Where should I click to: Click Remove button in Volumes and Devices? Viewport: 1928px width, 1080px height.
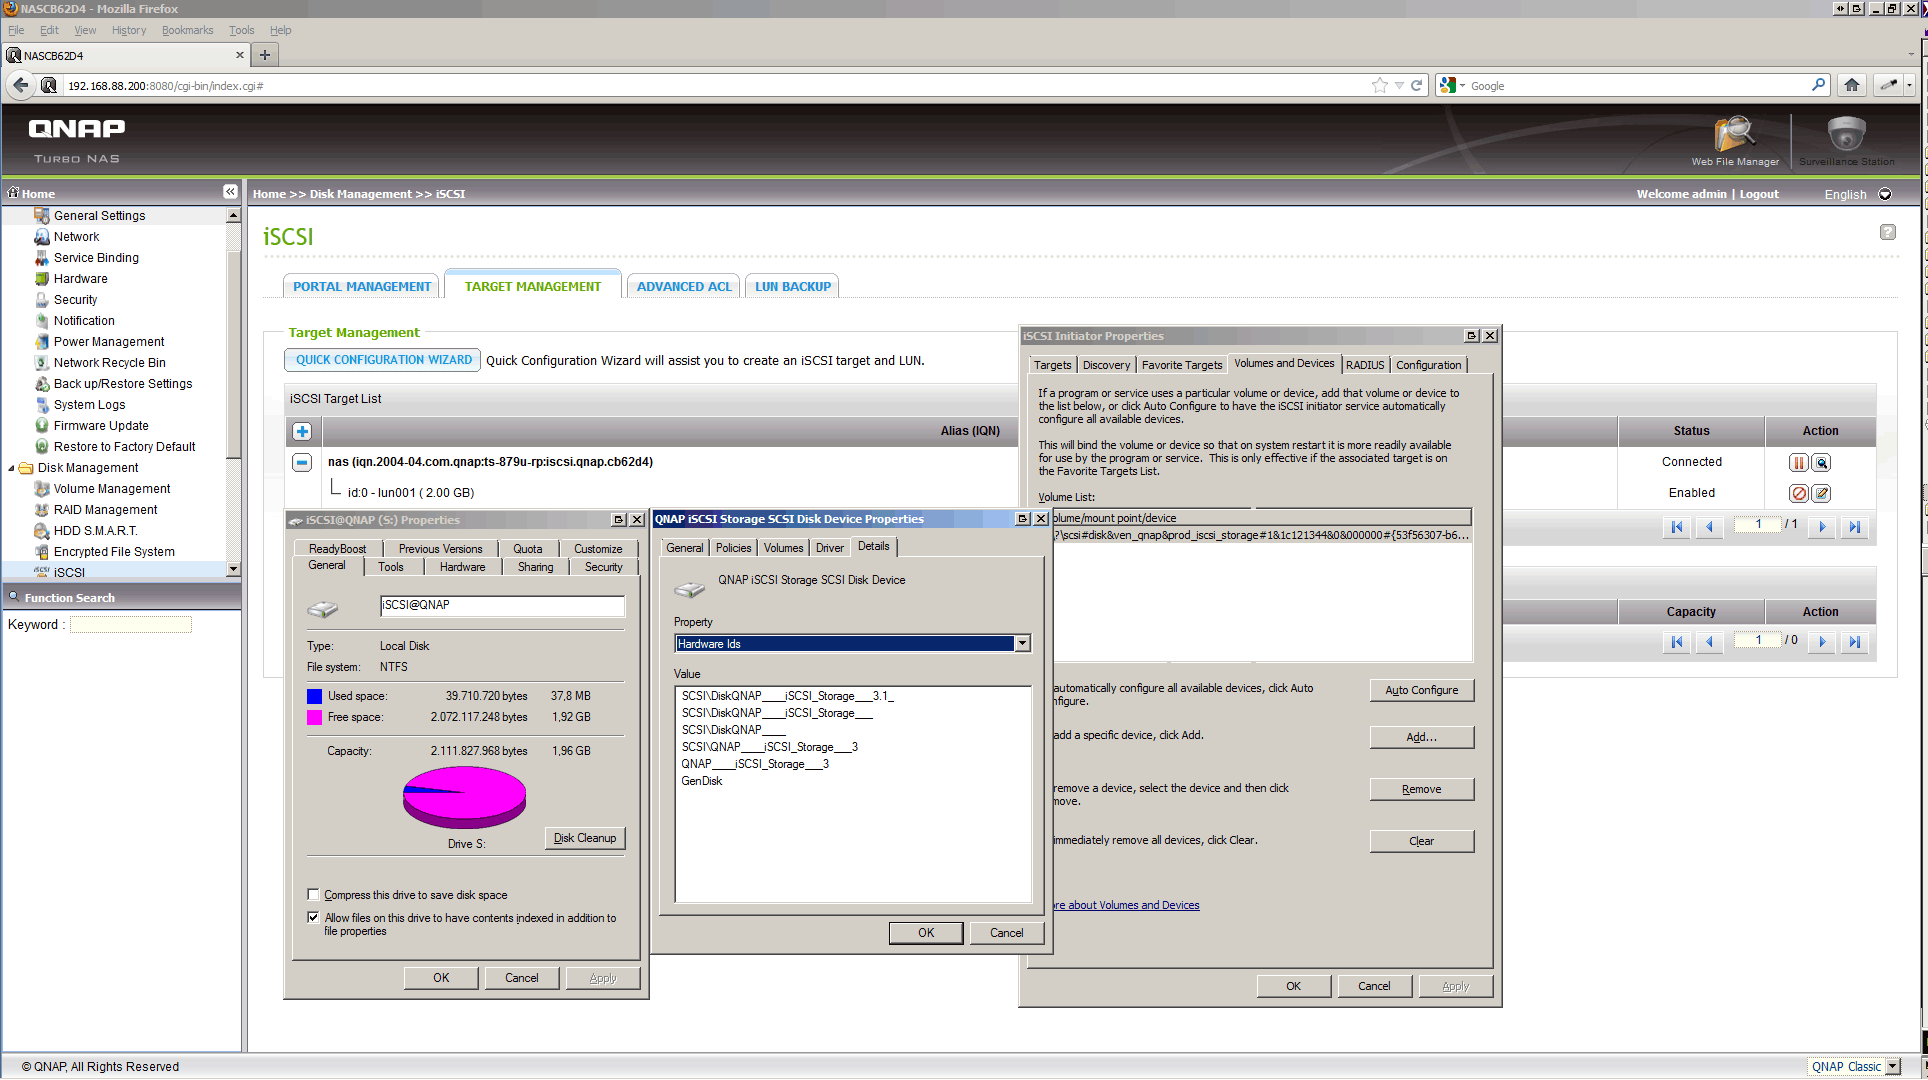(1421, 789)
